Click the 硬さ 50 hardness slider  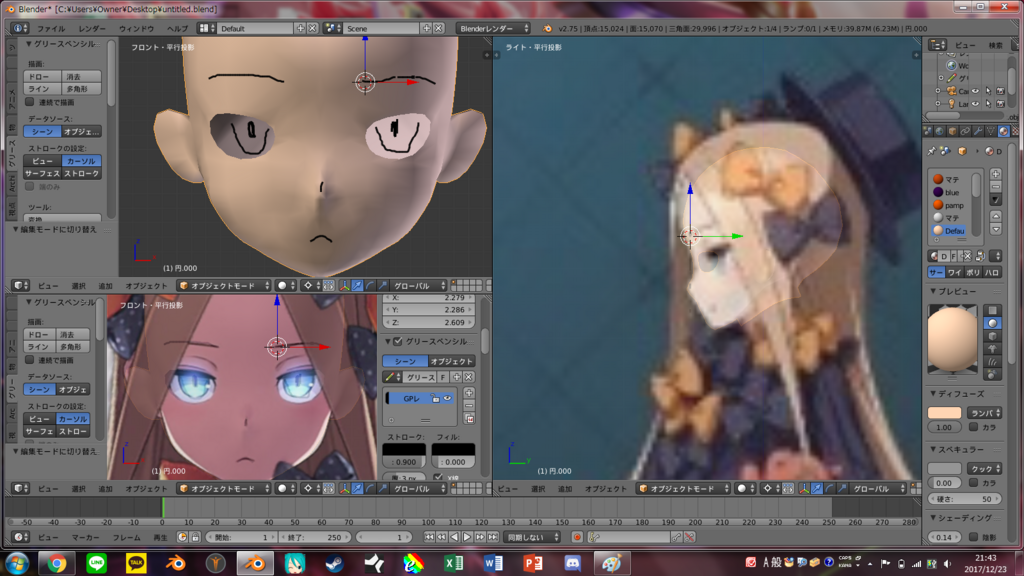pos(964,499)
